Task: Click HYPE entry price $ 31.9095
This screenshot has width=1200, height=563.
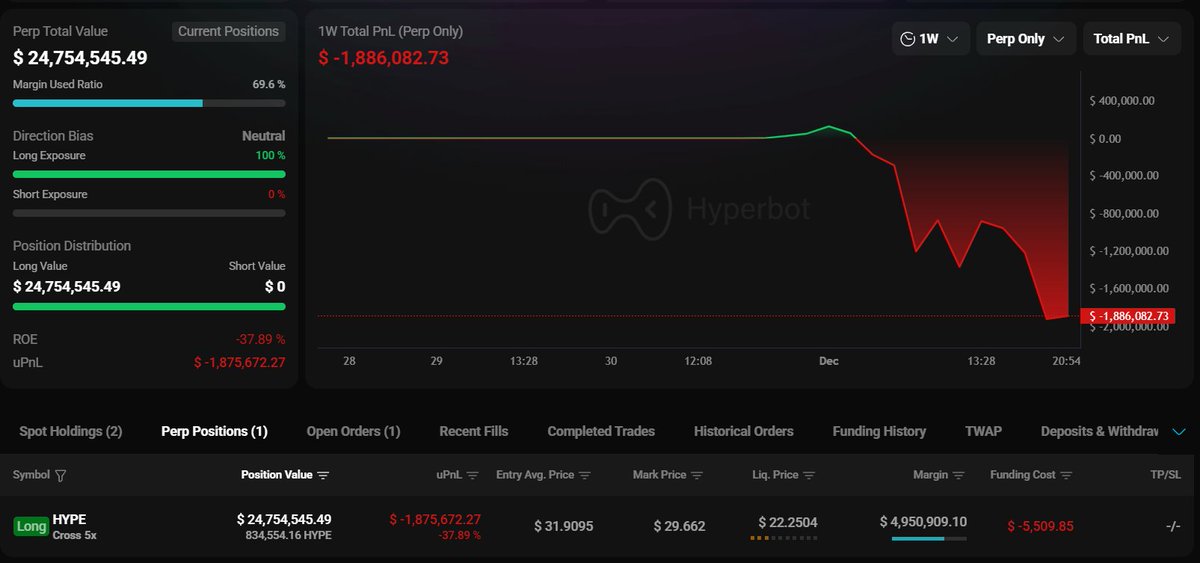Action: click(564, 526)
